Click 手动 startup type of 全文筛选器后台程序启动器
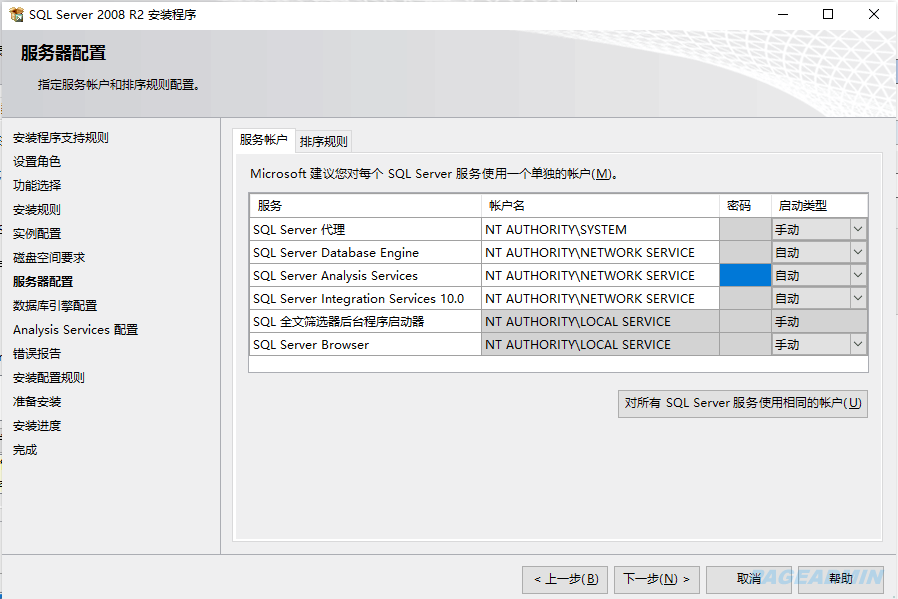The image size is (898, 599). coord(820,322)
